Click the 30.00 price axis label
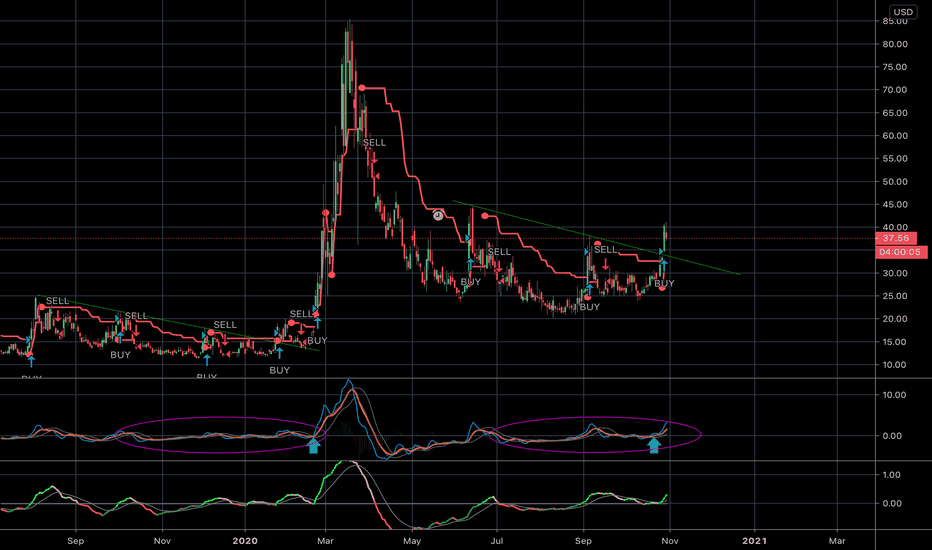Screen dimensions: 932x550 pos(895,274)
